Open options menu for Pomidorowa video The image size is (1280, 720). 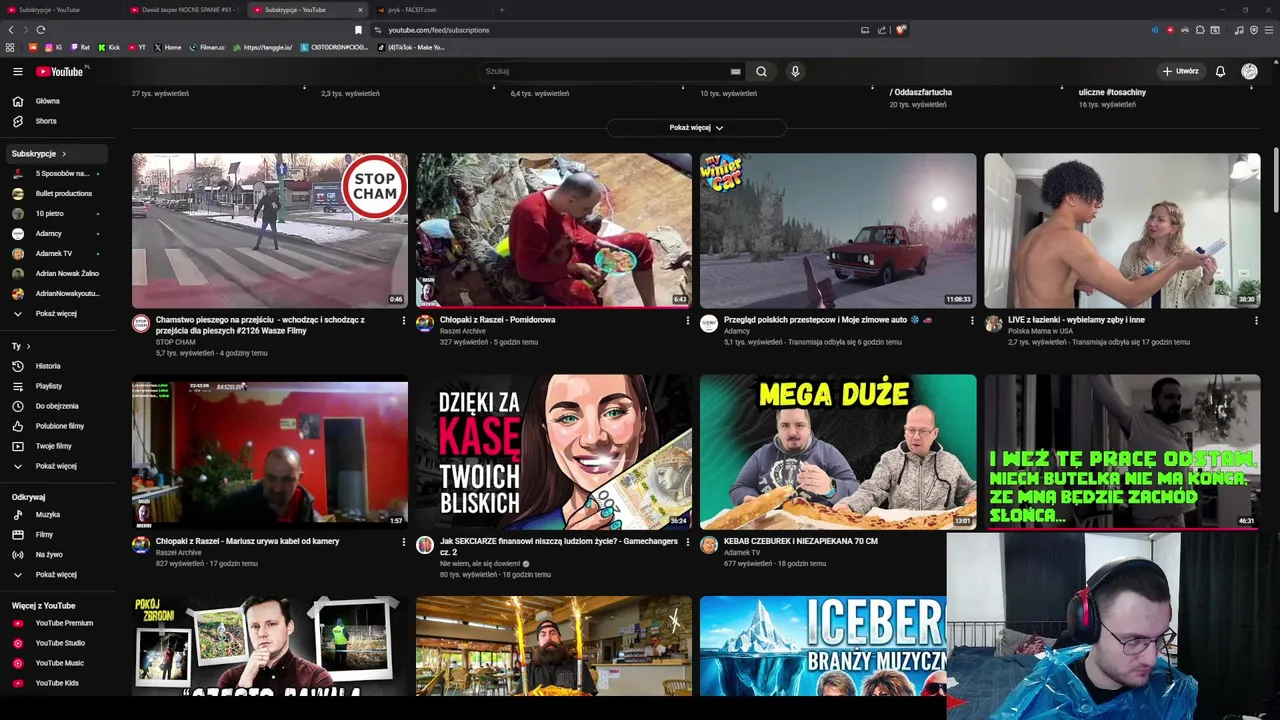point(688,321)
